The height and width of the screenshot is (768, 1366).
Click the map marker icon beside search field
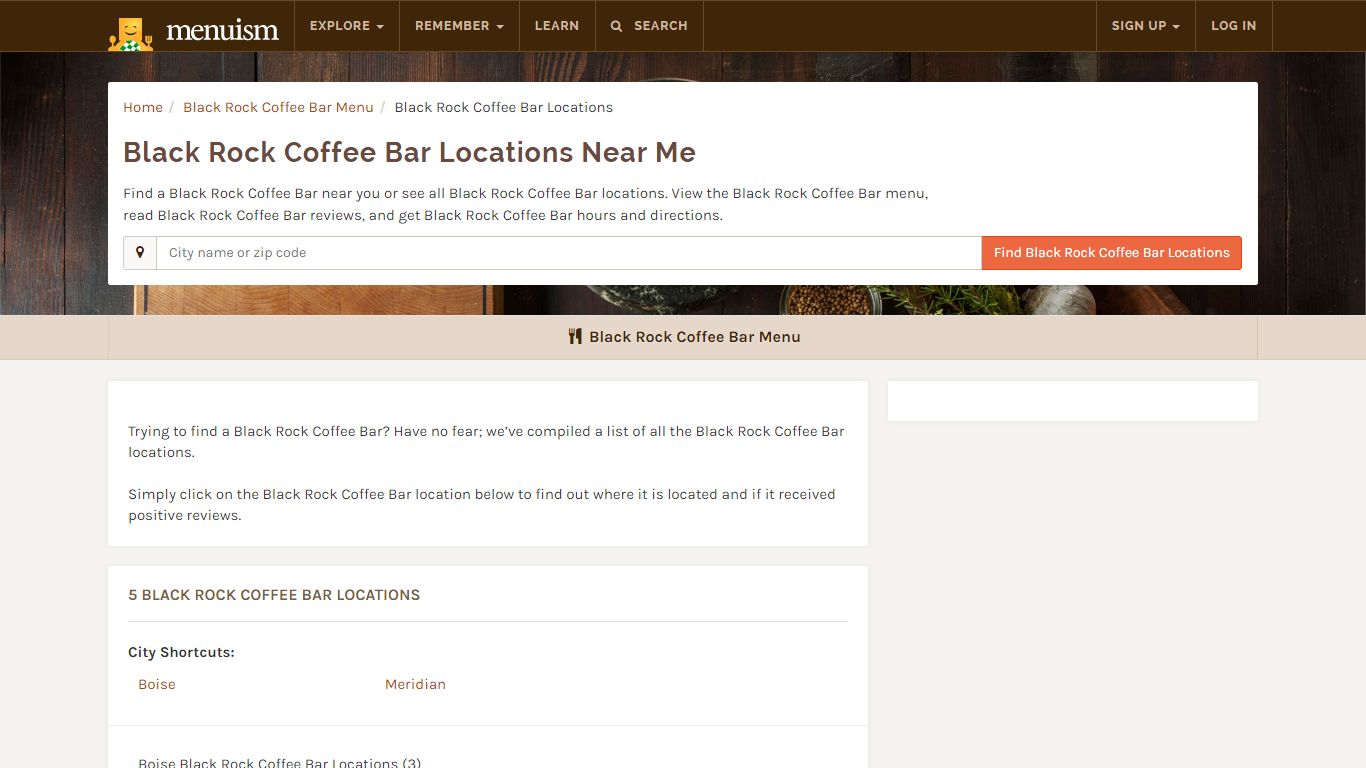tap(140, 253)
